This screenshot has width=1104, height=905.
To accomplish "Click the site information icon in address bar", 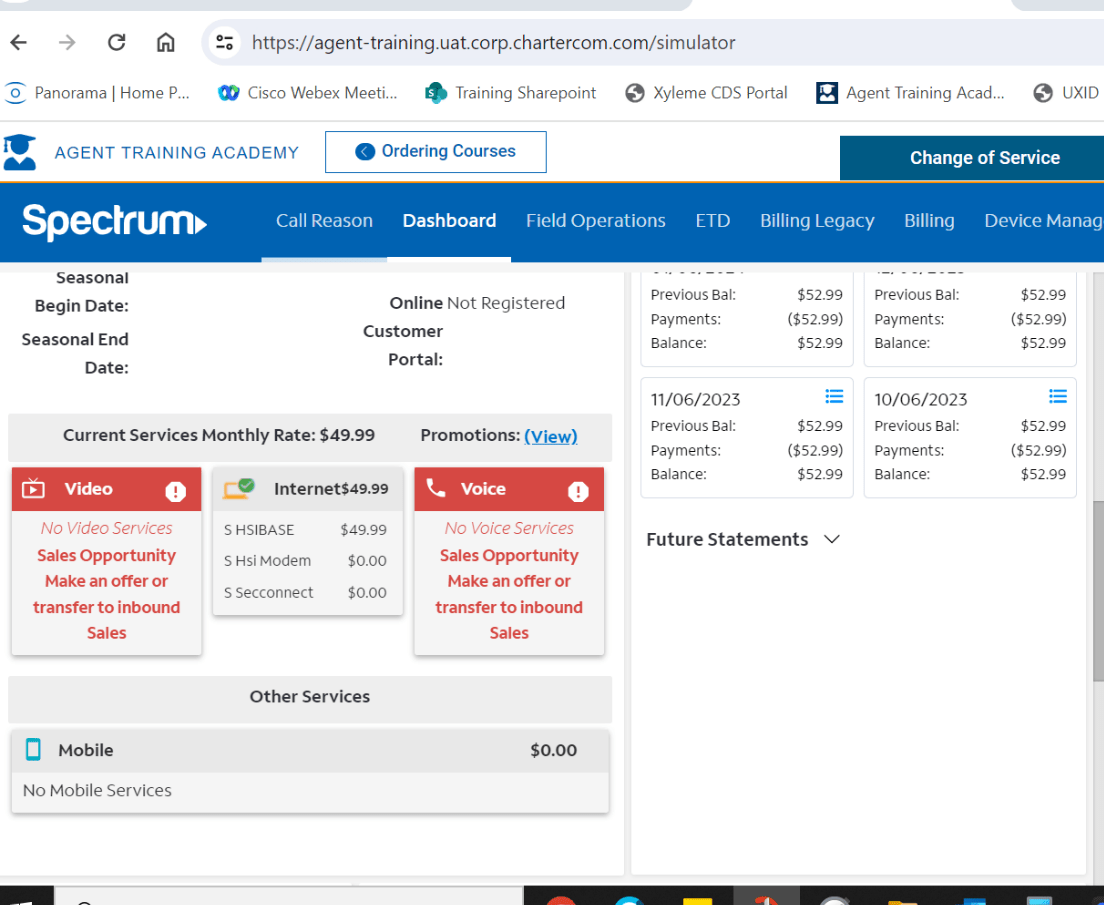I will [x=225, y=42].
